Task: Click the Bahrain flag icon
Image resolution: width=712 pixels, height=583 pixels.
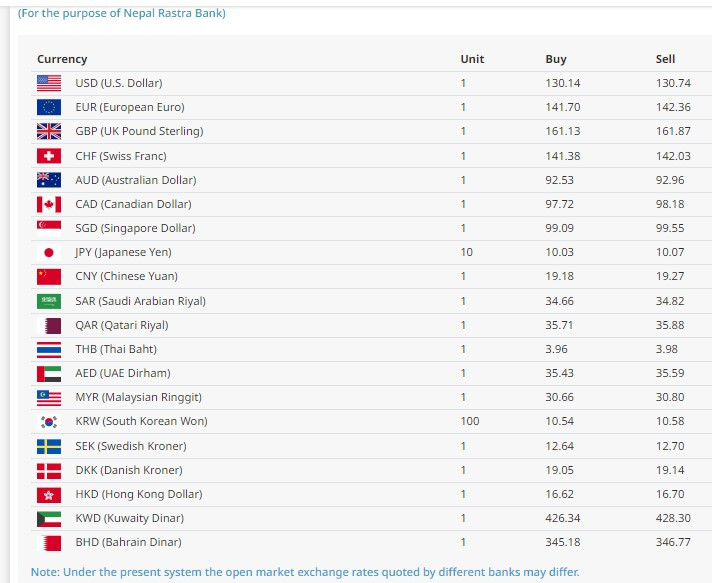Action: (x=49, y=542)
